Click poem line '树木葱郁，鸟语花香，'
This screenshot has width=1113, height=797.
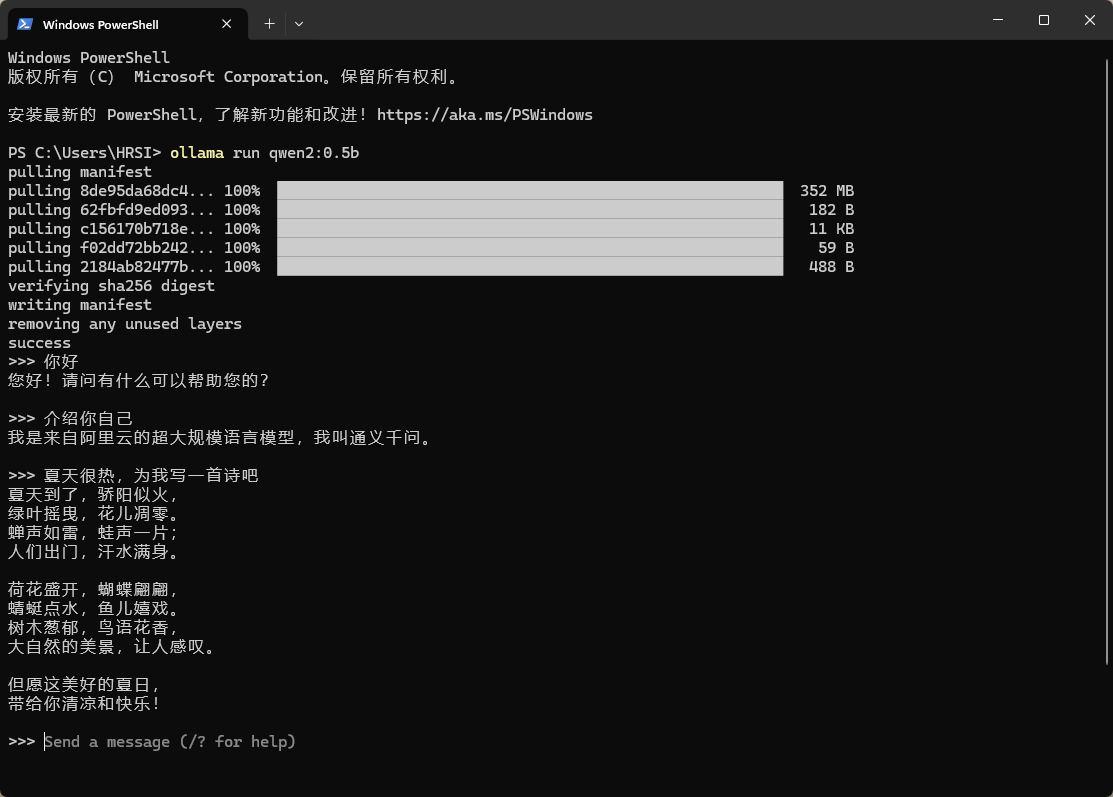click(92, 627)
